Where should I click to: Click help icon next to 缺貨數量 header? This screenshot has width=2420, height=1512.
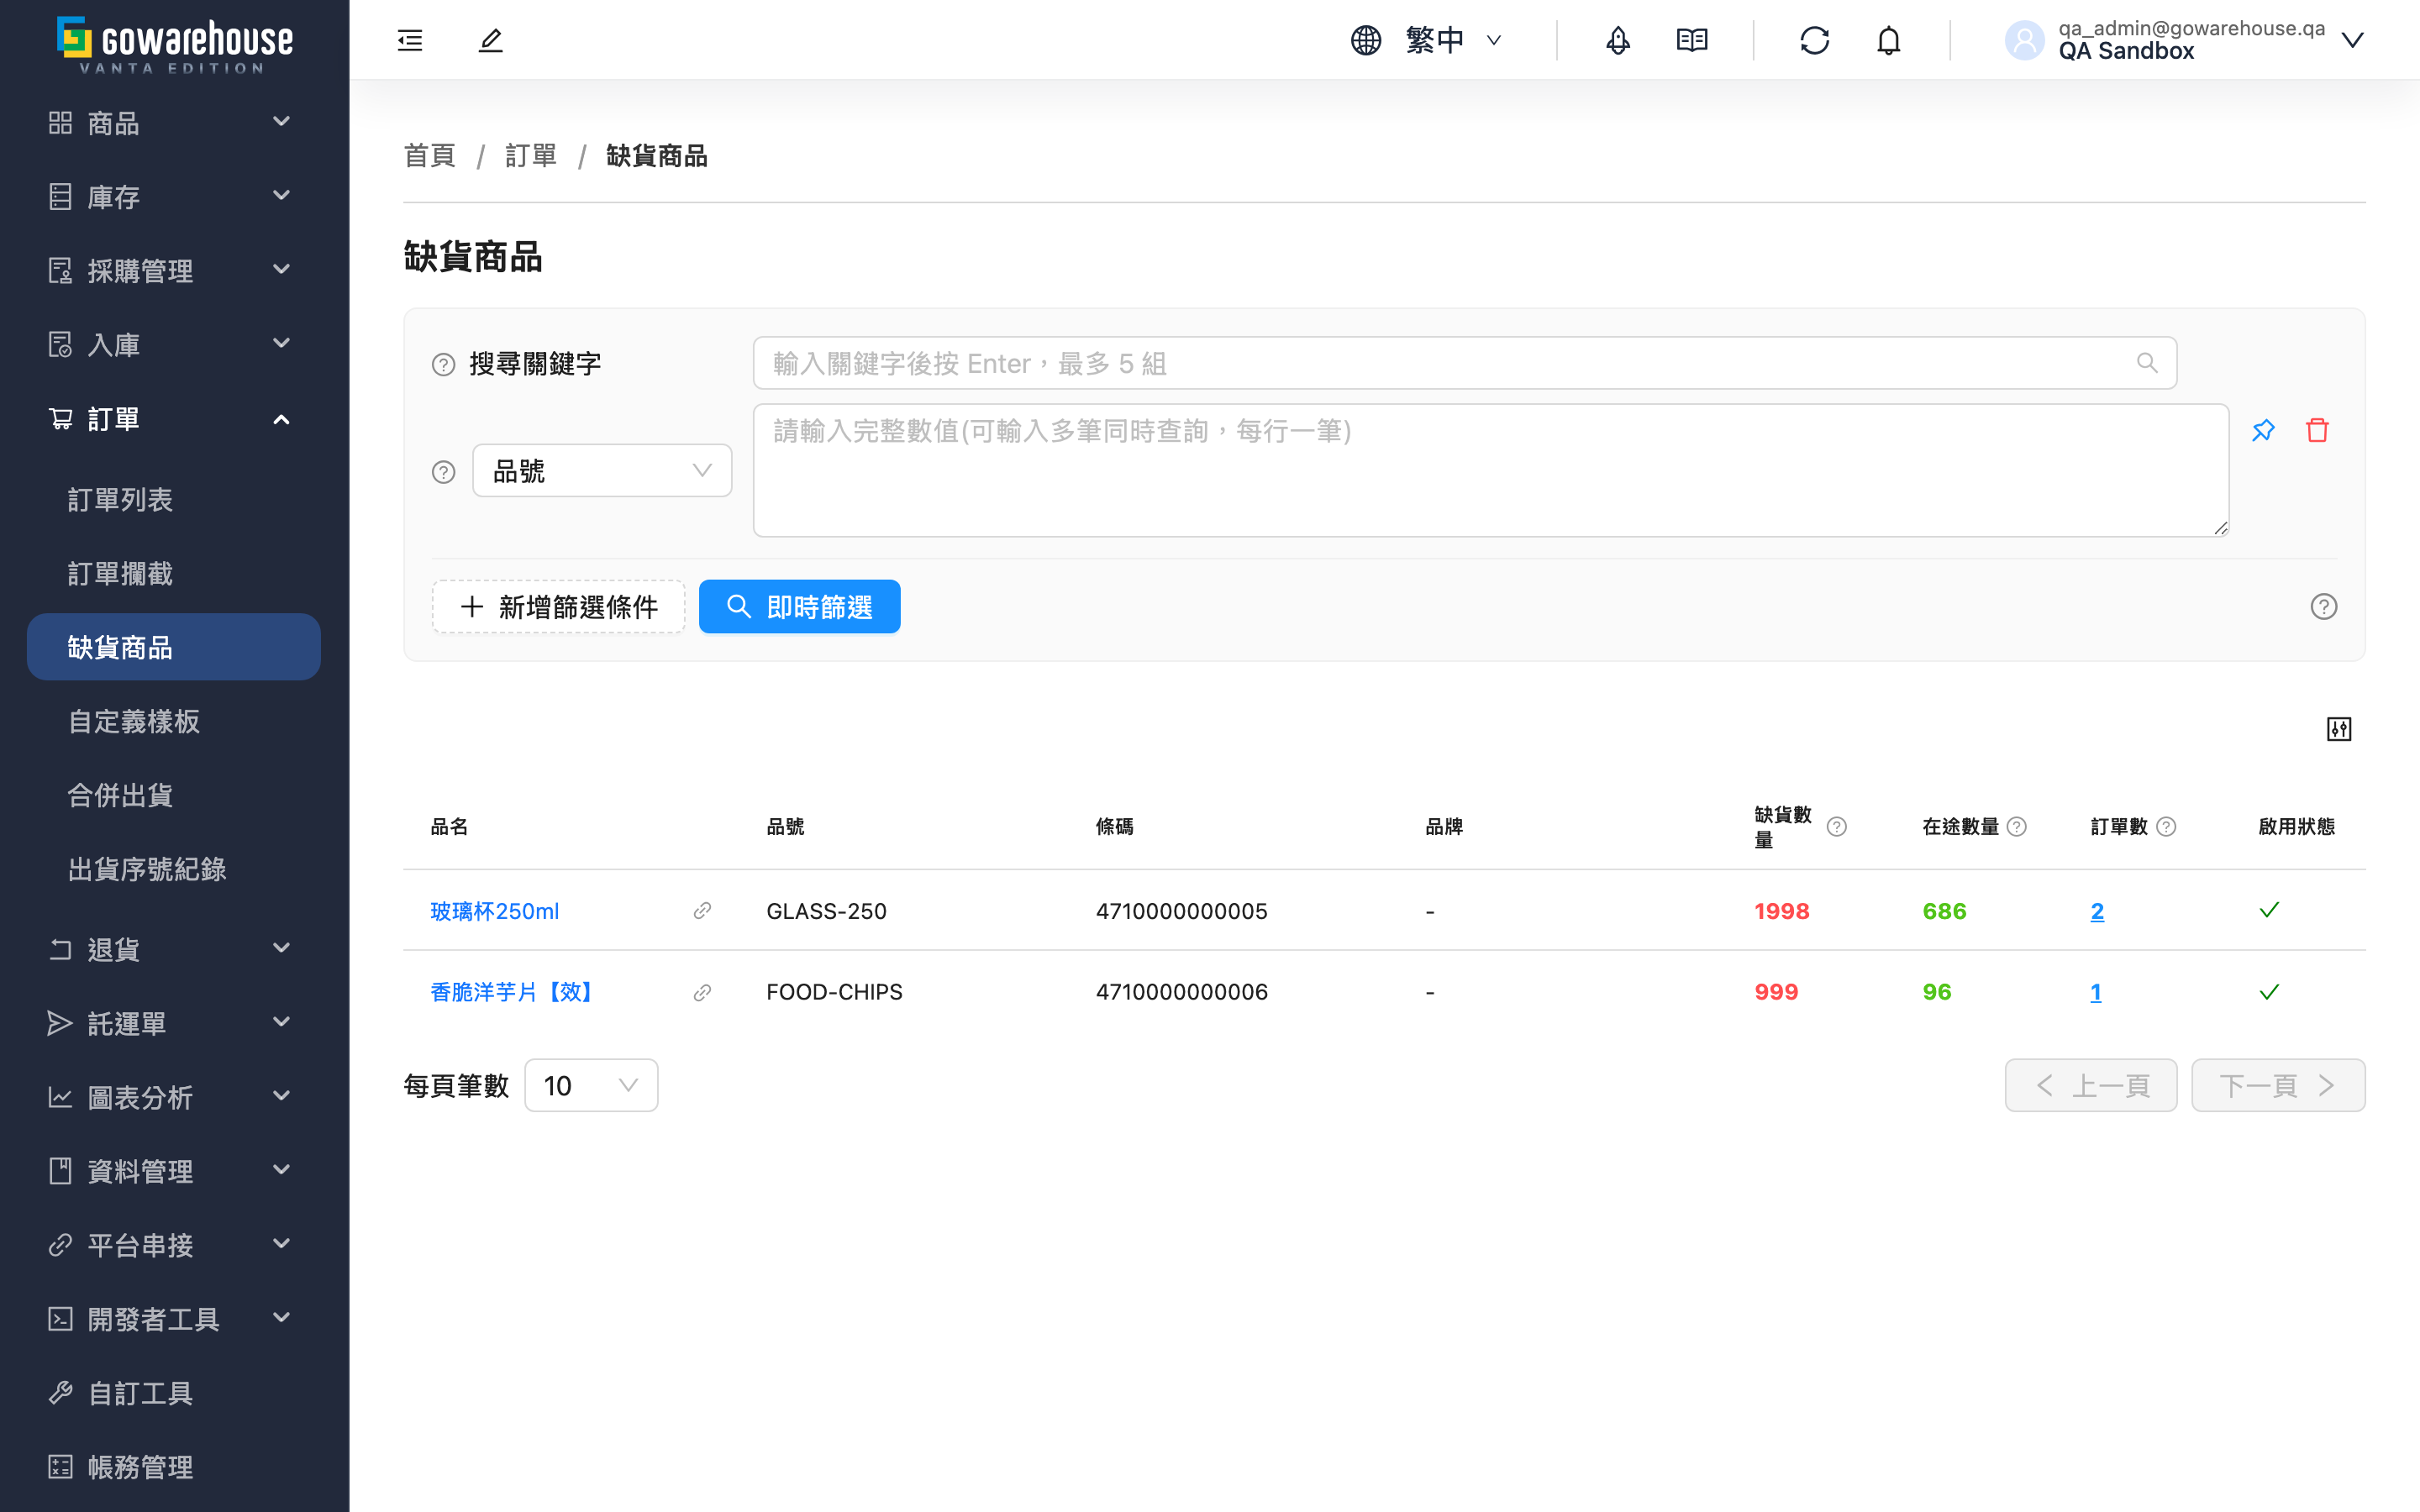1836,827
